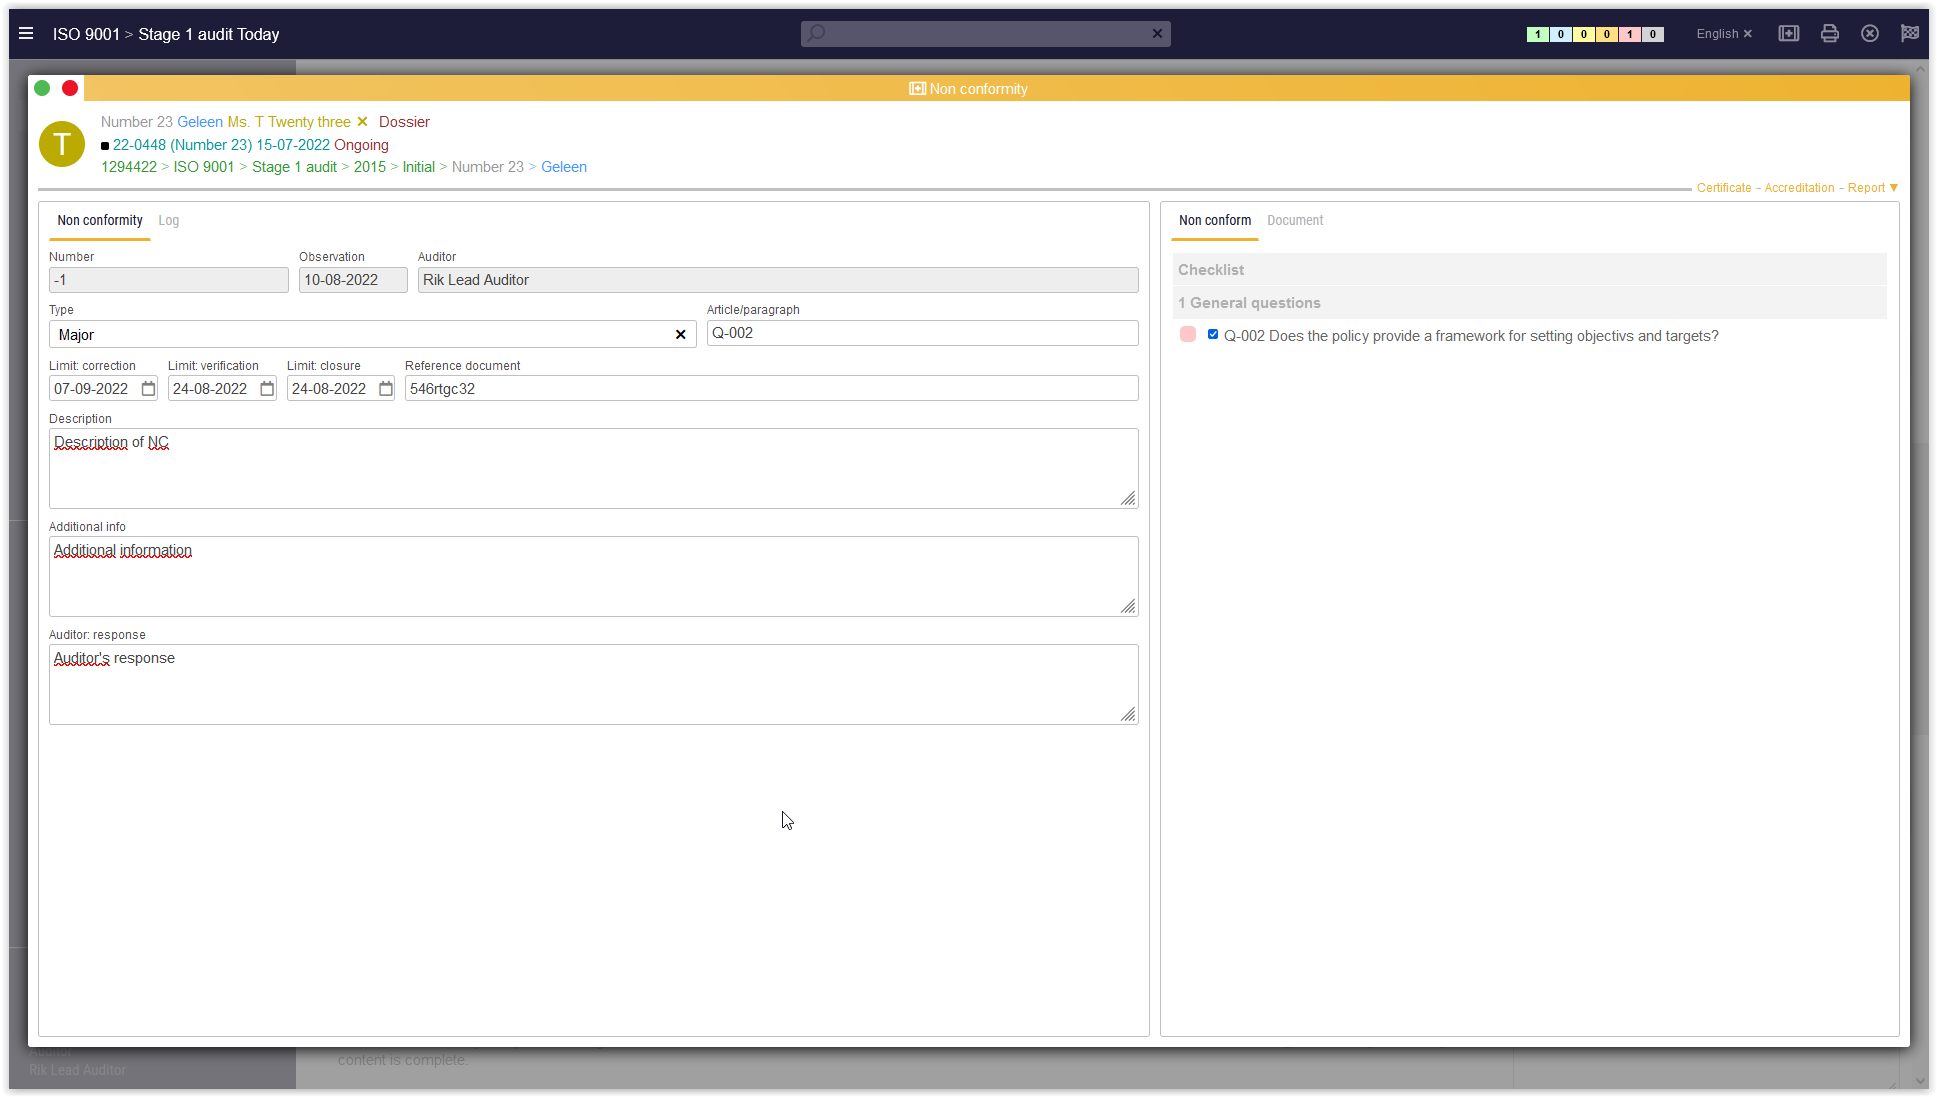Open the Type combo box
1937x1097 pixels.
click(x=360, y=335)
